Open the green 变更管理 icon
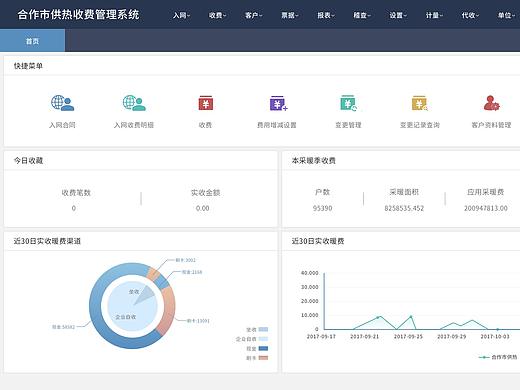520x390 pixels. click(348, 103)
